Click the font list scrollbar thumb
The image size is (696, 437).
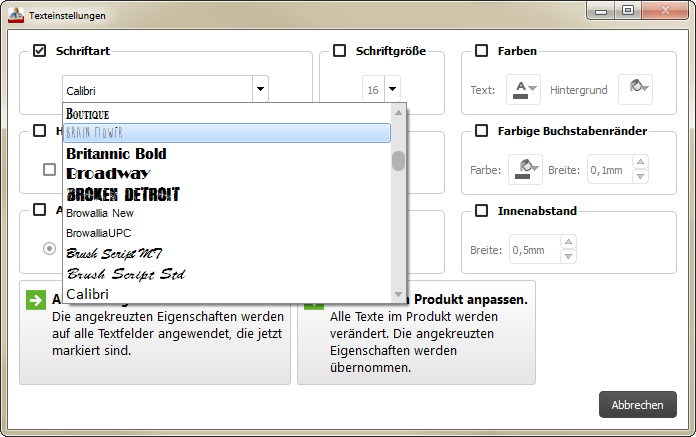[399, 161]
